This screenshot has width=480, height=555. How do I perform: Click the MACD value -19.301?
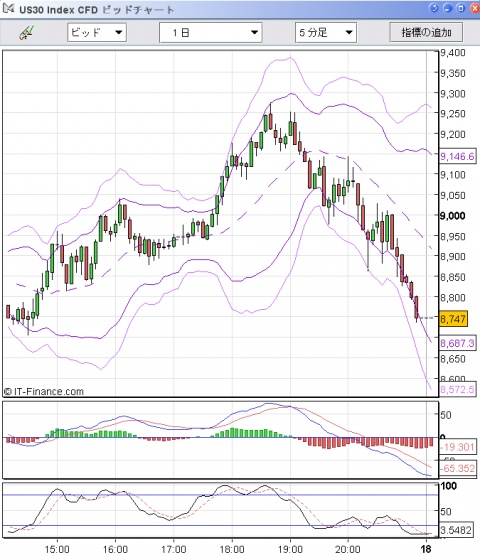(x=457, y=447)
